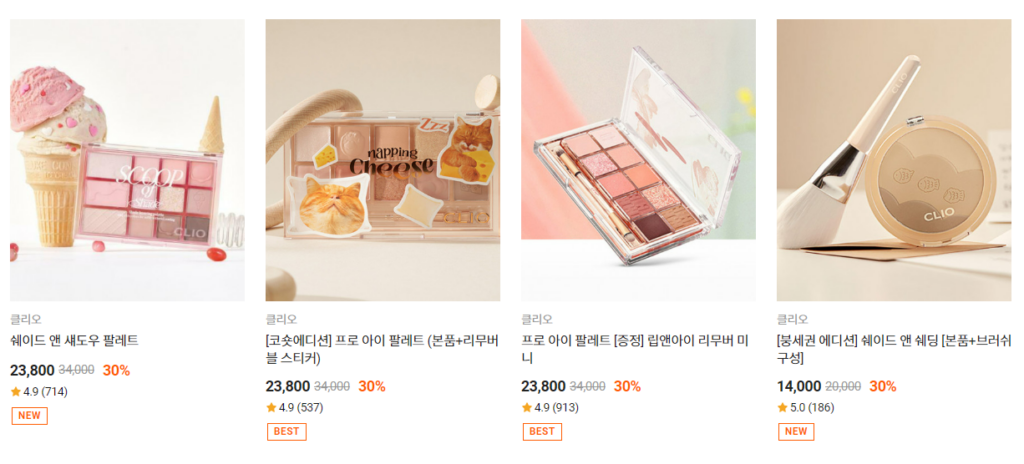1024x464 pixels.
Task: Open the Napping Cheese cat palette image
Action: [383, 160]
